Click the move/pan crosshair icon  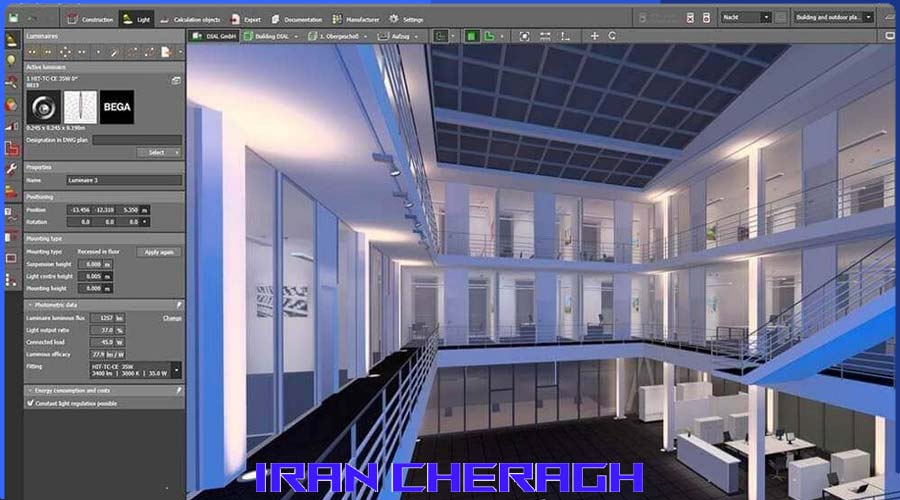coord(595,36)
